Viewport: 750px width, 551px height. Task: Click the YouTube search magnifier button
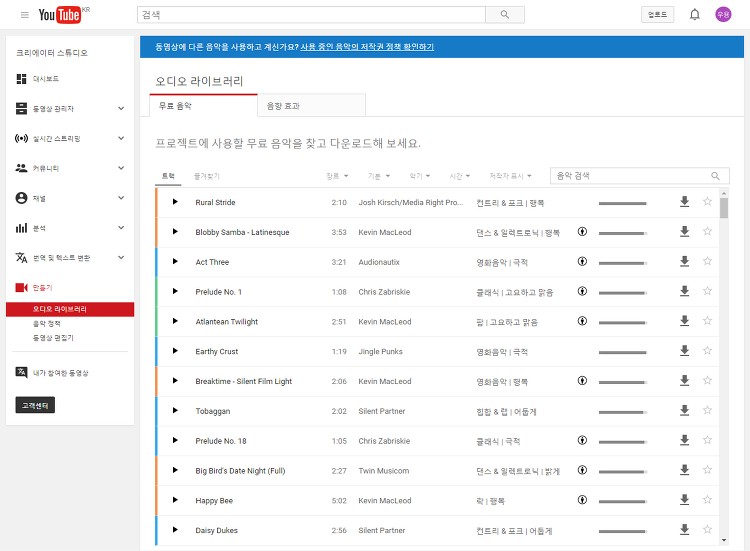click(505, 15)
